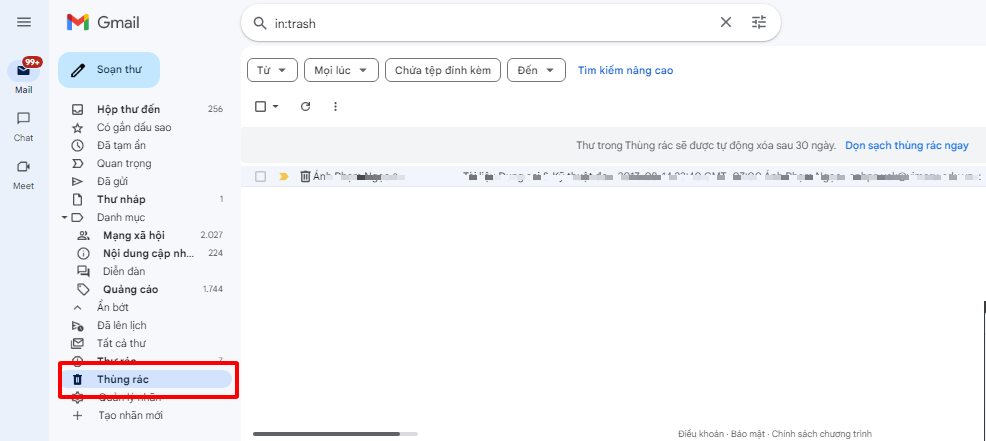The image size is (986, 441).
Task: Click the Refresh icon in toolbar
Action: click(x=306, y=106)
